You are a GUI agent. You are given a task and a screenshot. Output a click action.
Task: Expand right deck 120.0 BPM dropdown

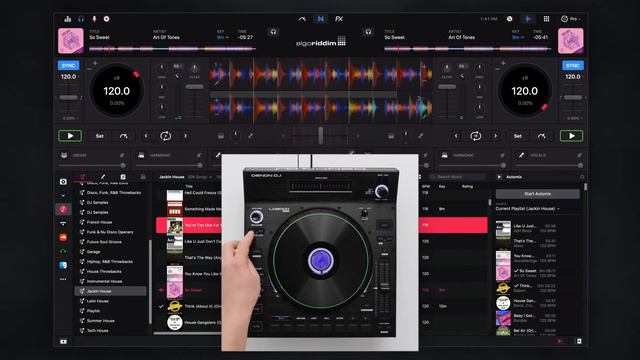573,77
